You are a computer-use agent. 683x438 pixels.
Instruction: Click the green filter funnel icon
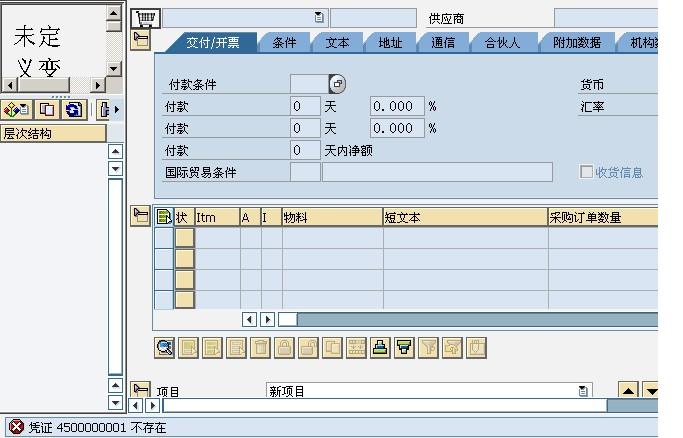(x=404, y=347)
